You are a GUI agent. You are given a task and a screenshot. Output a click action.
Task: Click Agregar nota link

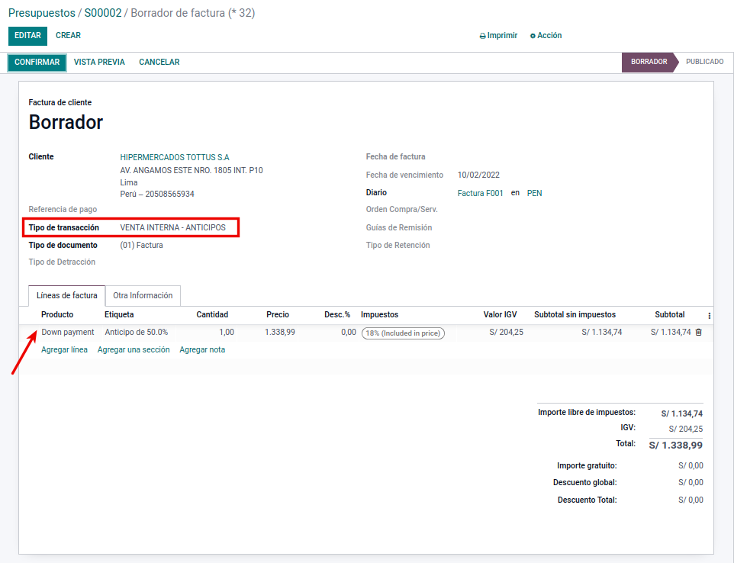(x=202, y=350)
